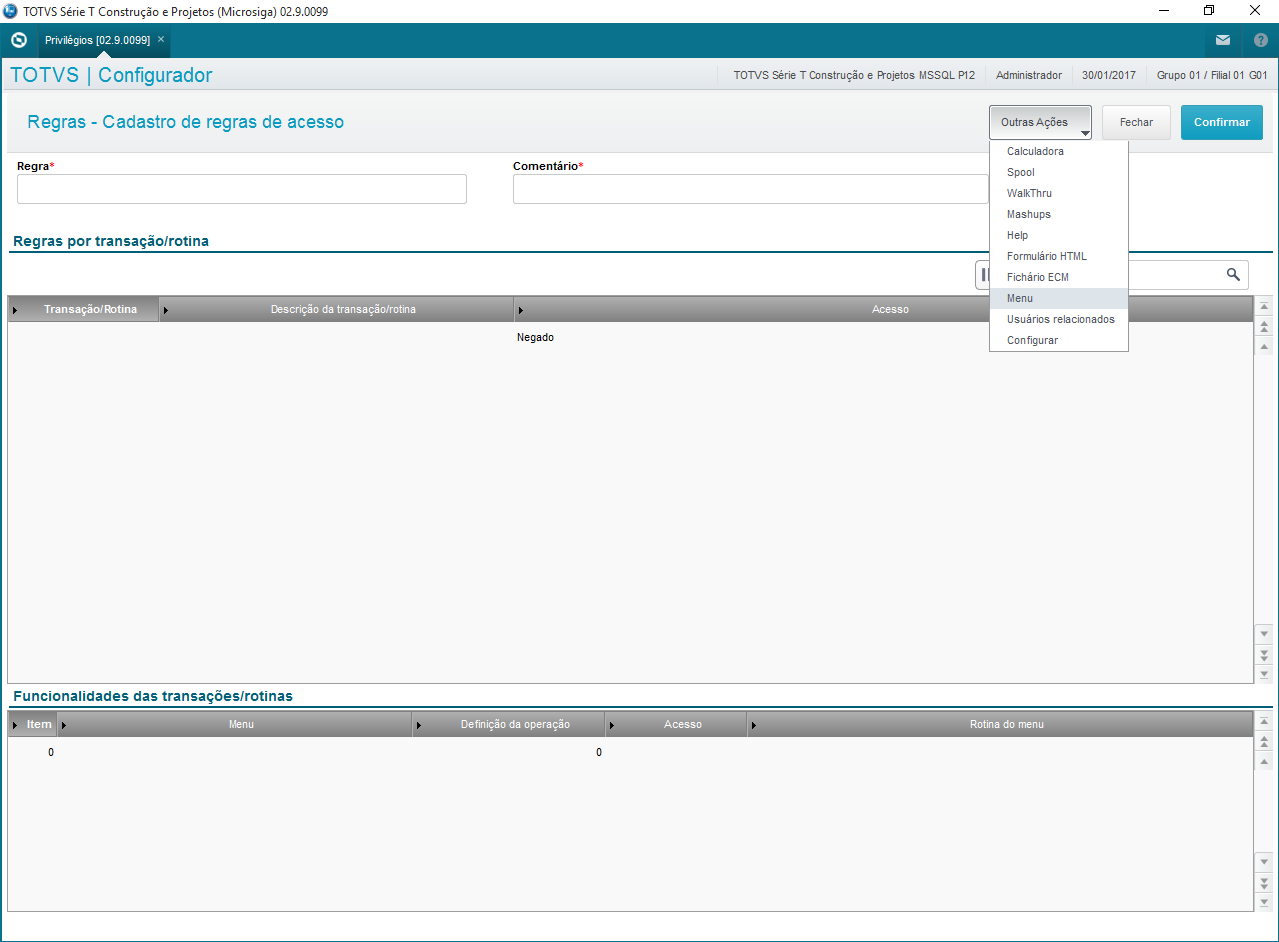This screenshot has width=1279, height=942.
Task: Jump to bottom of lower grid scrollbar
Action: [1264, 902]
